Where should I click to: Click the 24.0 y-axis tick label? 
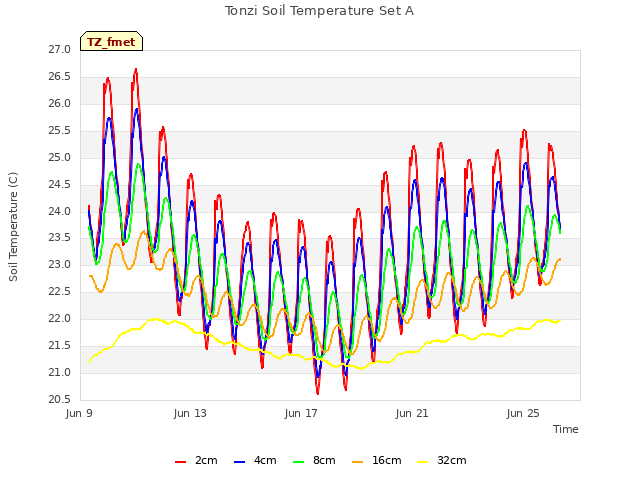60,211
